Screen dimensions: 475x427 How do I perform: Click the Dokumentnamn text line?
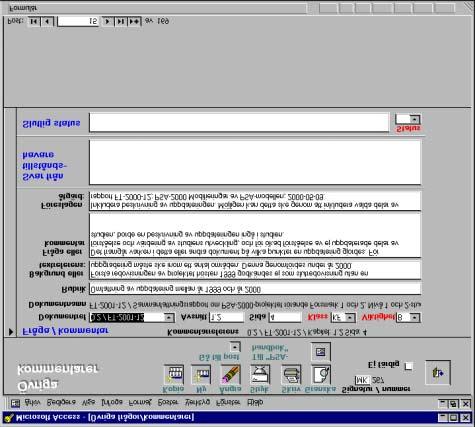coord(255,305)
